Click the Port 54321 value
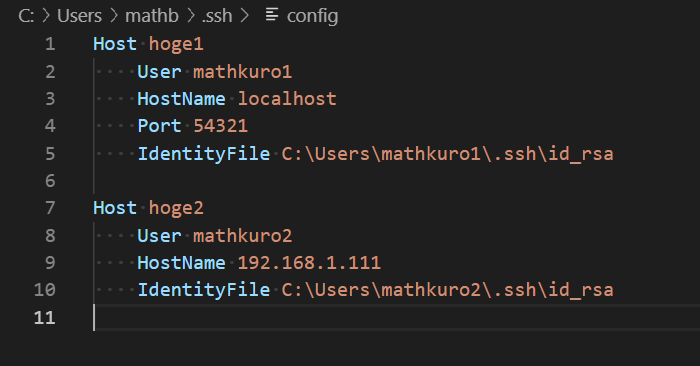Image resolution: width=700 pixels, height=366 pixels. click(221, 126)
